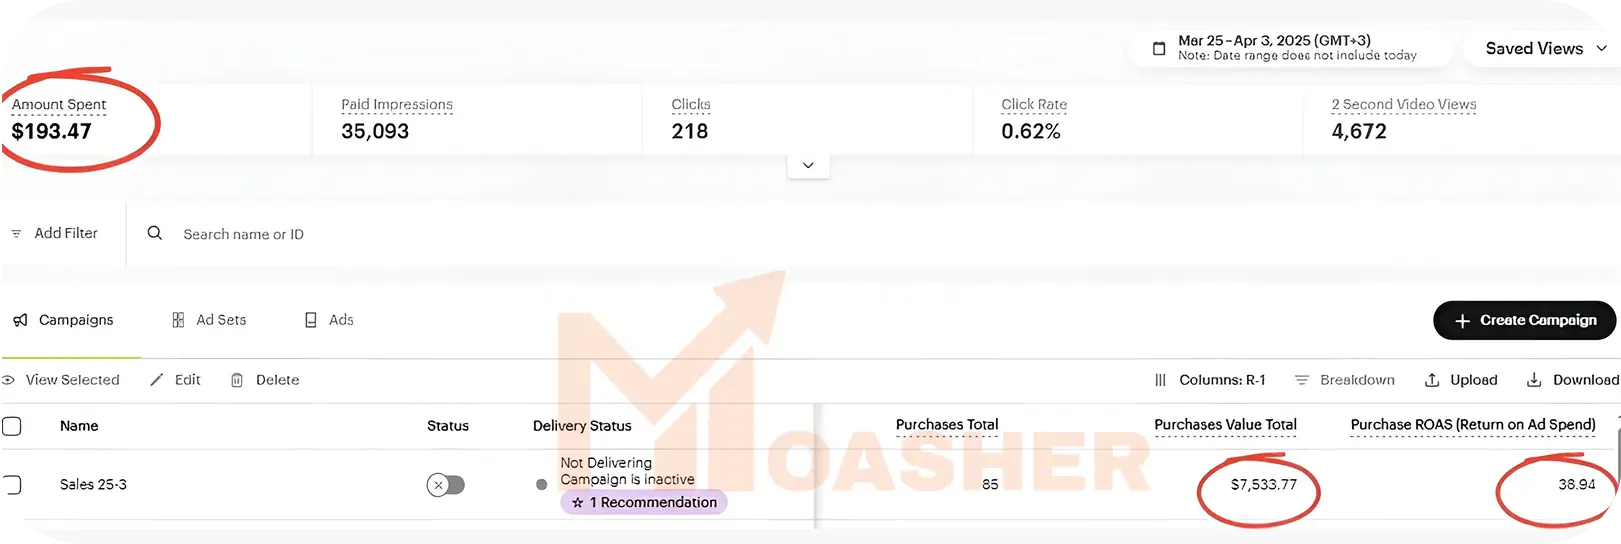Expand the metrics panel chevron
The height and width of the screenshot is (544, 1621).
(x=808, y=165)
